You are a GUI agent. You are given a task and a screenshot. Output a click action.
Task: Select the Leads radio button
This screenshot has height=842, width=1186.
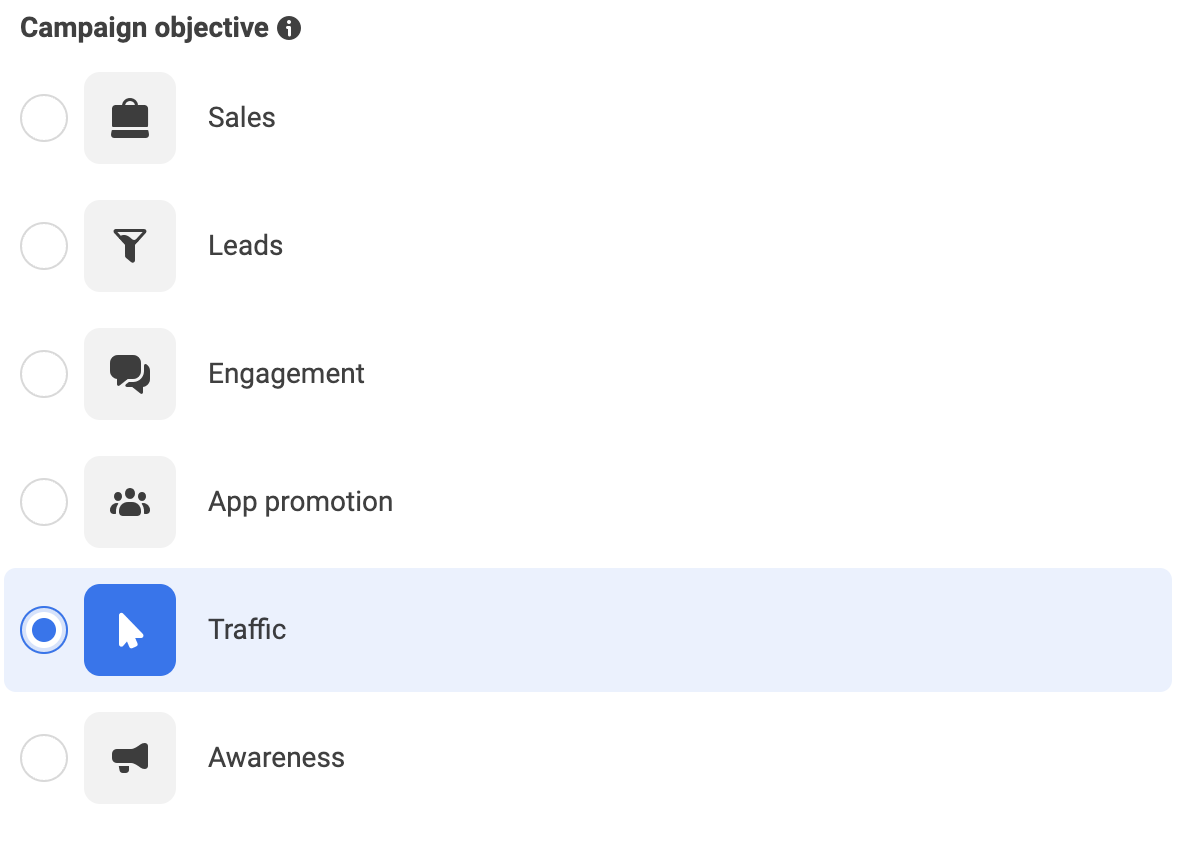[x=44, y=246]
